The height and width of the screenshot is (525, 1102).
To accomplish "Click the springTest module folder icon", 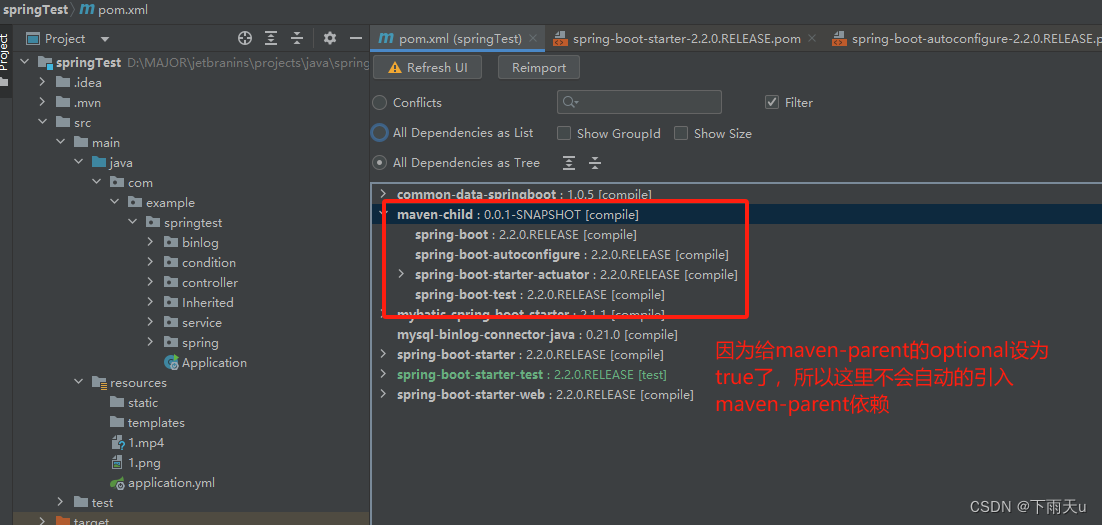I will 46,63.
